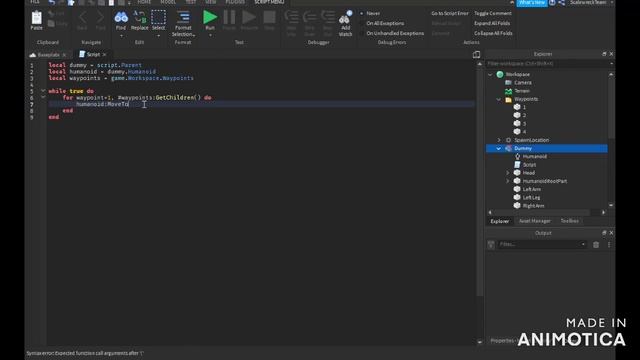
Task: Undock the Explorer panel
Action: [x=604, y=54]
